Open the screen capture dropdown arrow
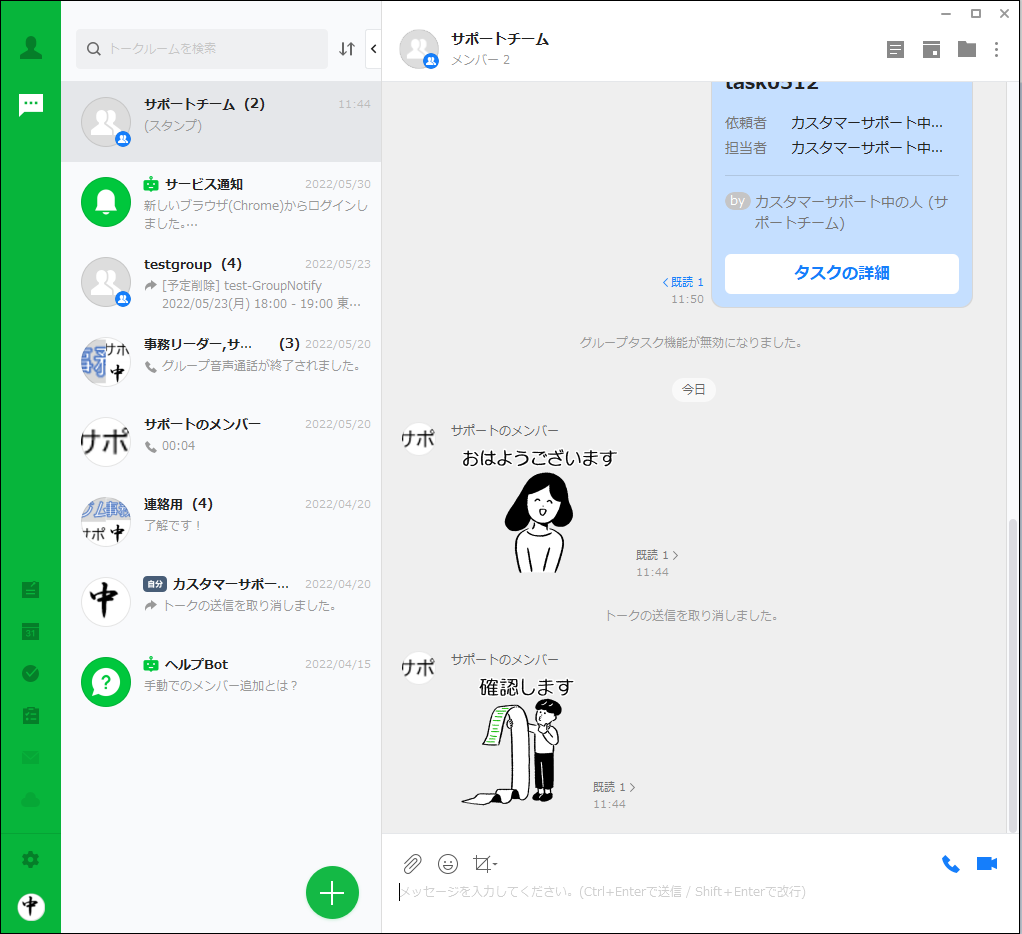The image size is (1022, 934). (494, 864)
